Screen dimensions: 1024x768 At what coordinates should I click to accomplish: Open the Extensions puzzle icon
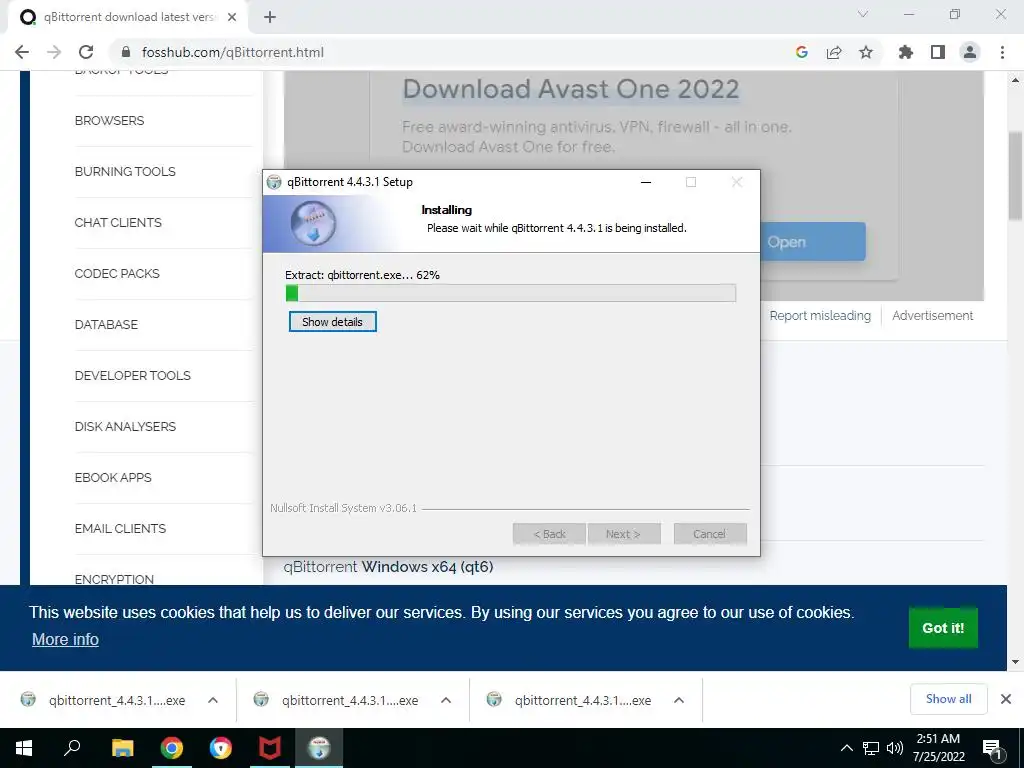[x=905, y=52]
